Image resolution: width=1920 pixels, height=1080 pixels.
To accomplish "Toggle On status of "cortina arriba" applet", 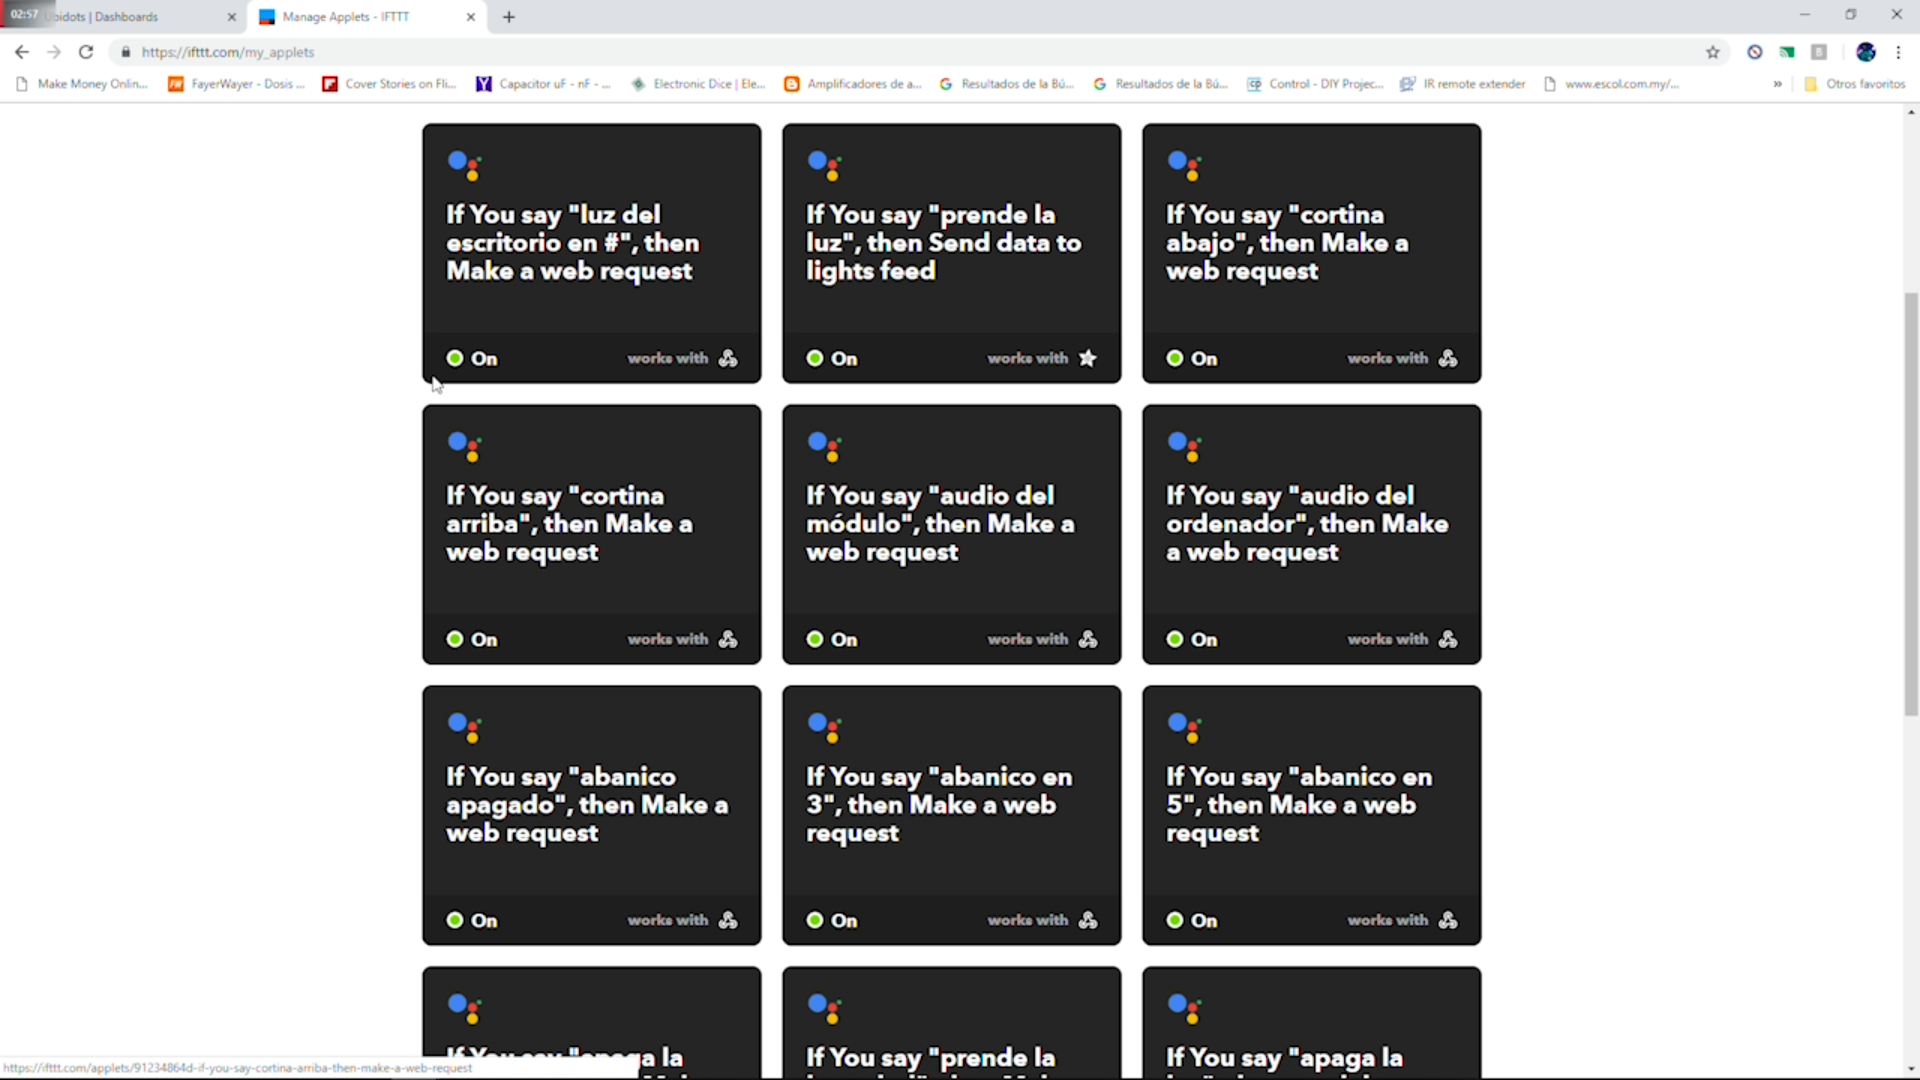I will coord(472,639).
